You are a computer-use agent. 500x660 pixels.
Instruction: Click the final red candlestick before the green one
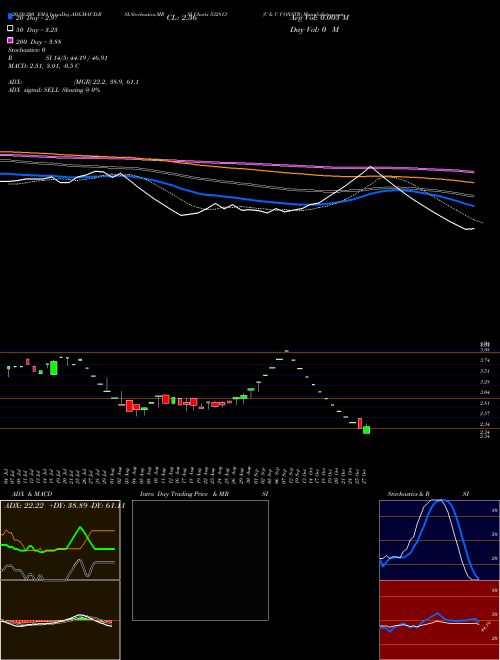[360, 423]
